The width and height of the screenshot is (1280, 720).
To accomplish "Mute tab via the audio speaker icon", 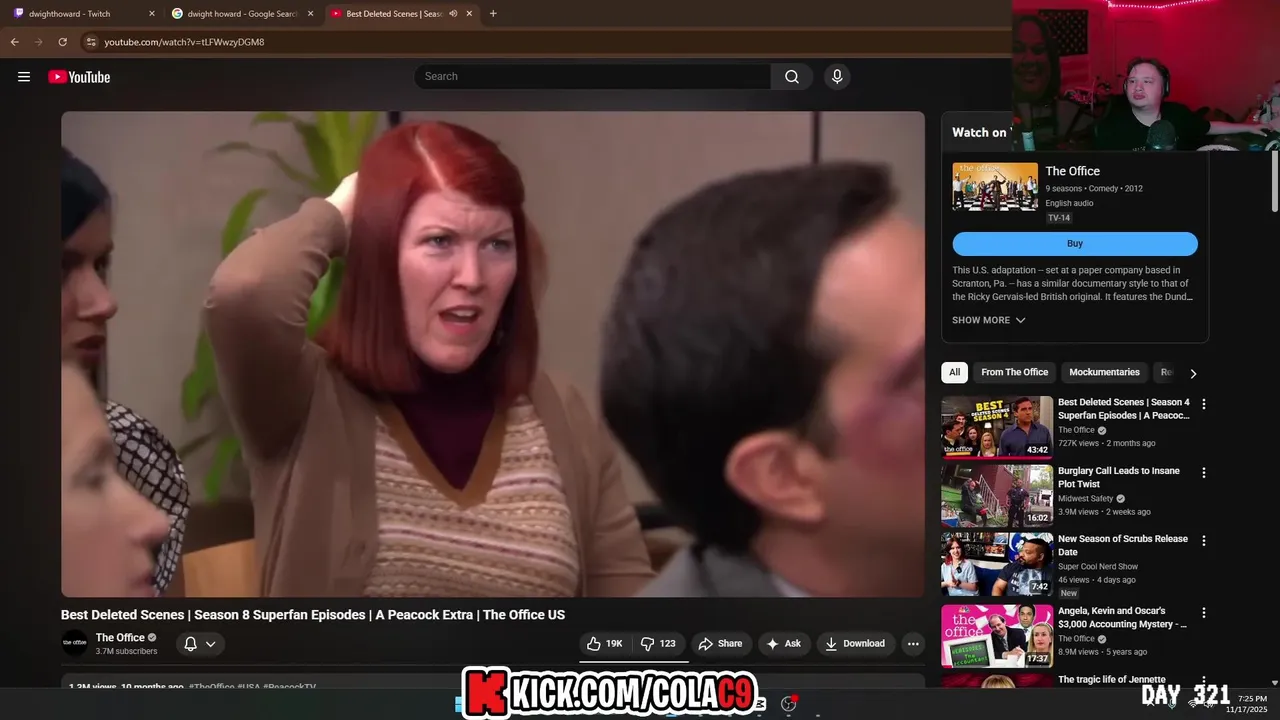I will coord(453,14).
